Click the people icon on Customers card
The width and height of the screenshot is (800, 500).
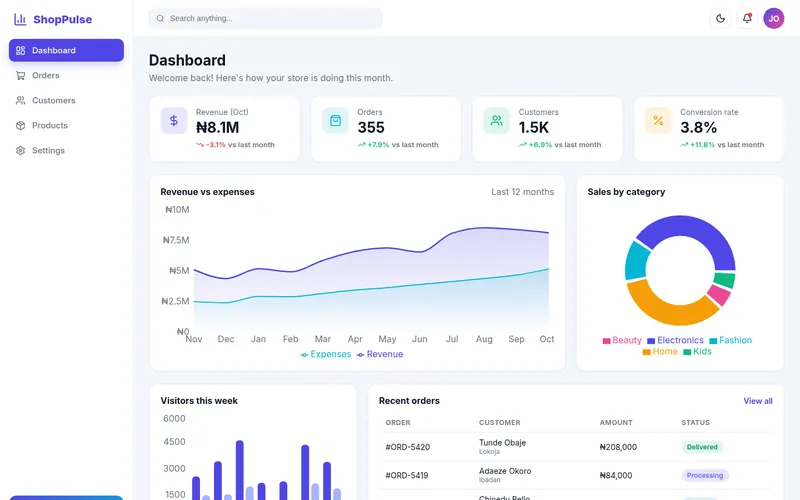(x=496, y=120)
